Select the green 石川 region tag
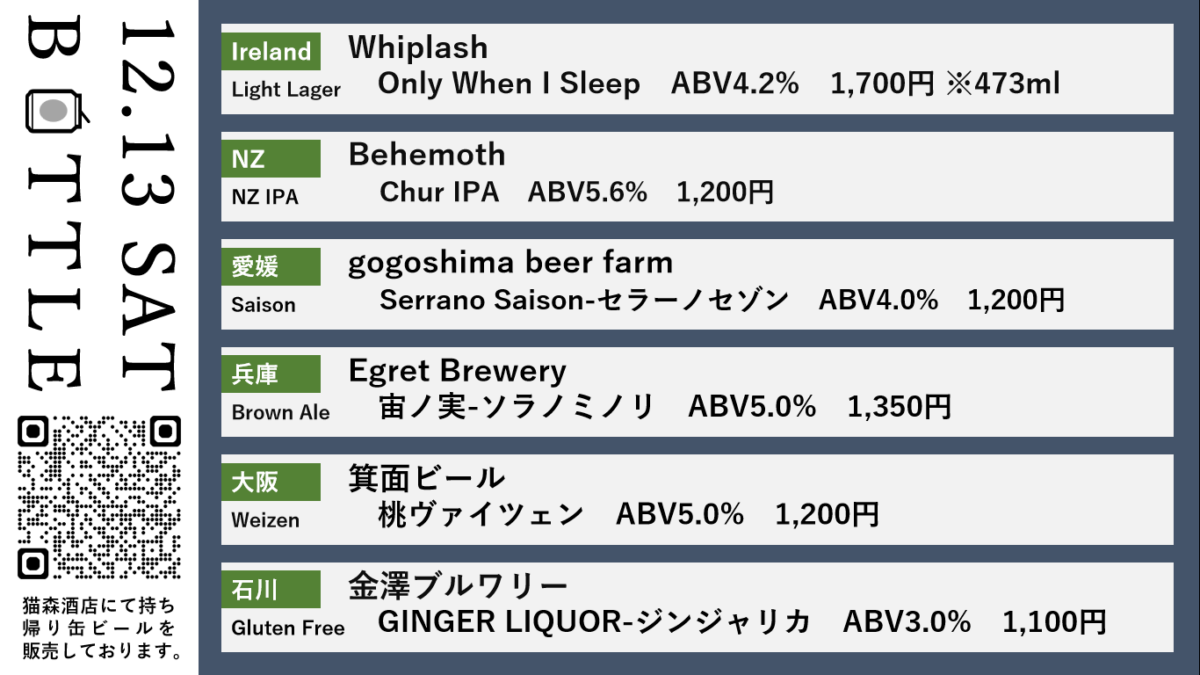 [270, 591]
